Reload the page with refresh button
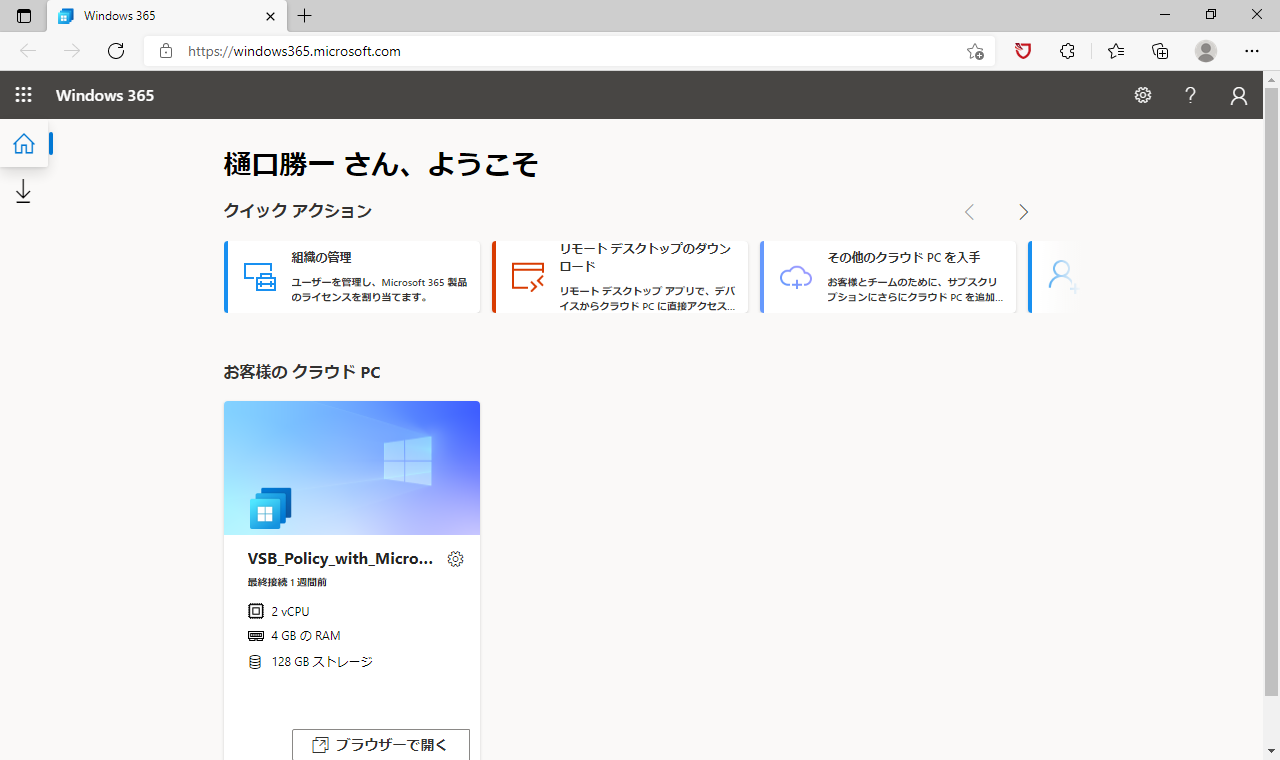This screenshot has height=760, width=1280. pyautogui.click(x=116, y=51)
